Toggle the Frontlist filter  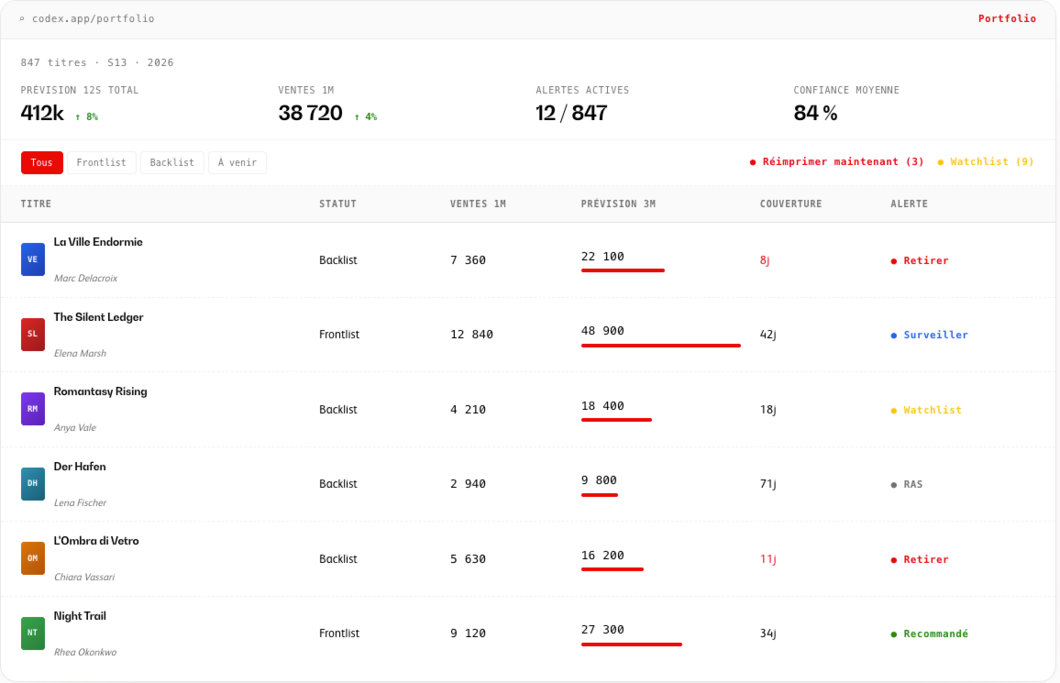click(x=101, y=162)
